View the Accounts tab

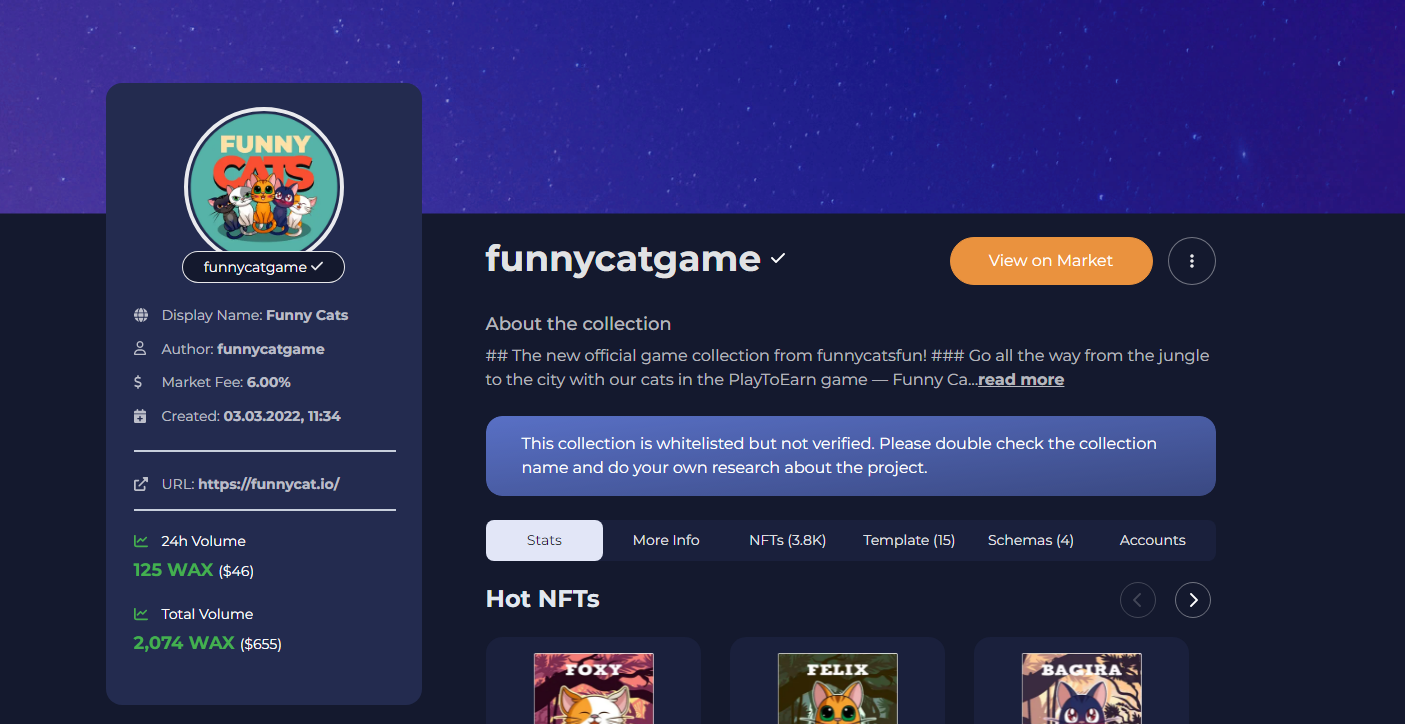[1153, 540]
